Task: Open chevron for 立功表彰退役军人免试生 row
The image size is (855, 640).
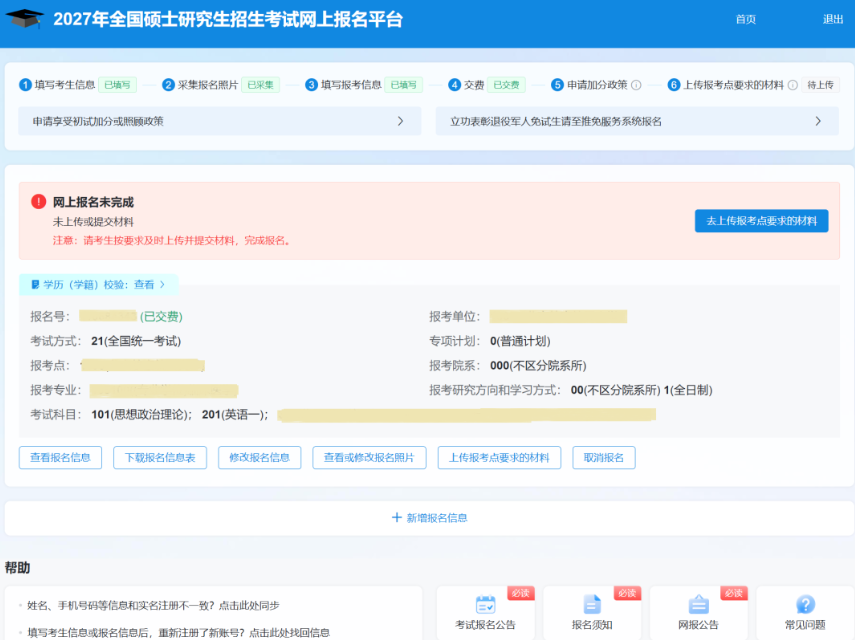Action: [817, 121]
